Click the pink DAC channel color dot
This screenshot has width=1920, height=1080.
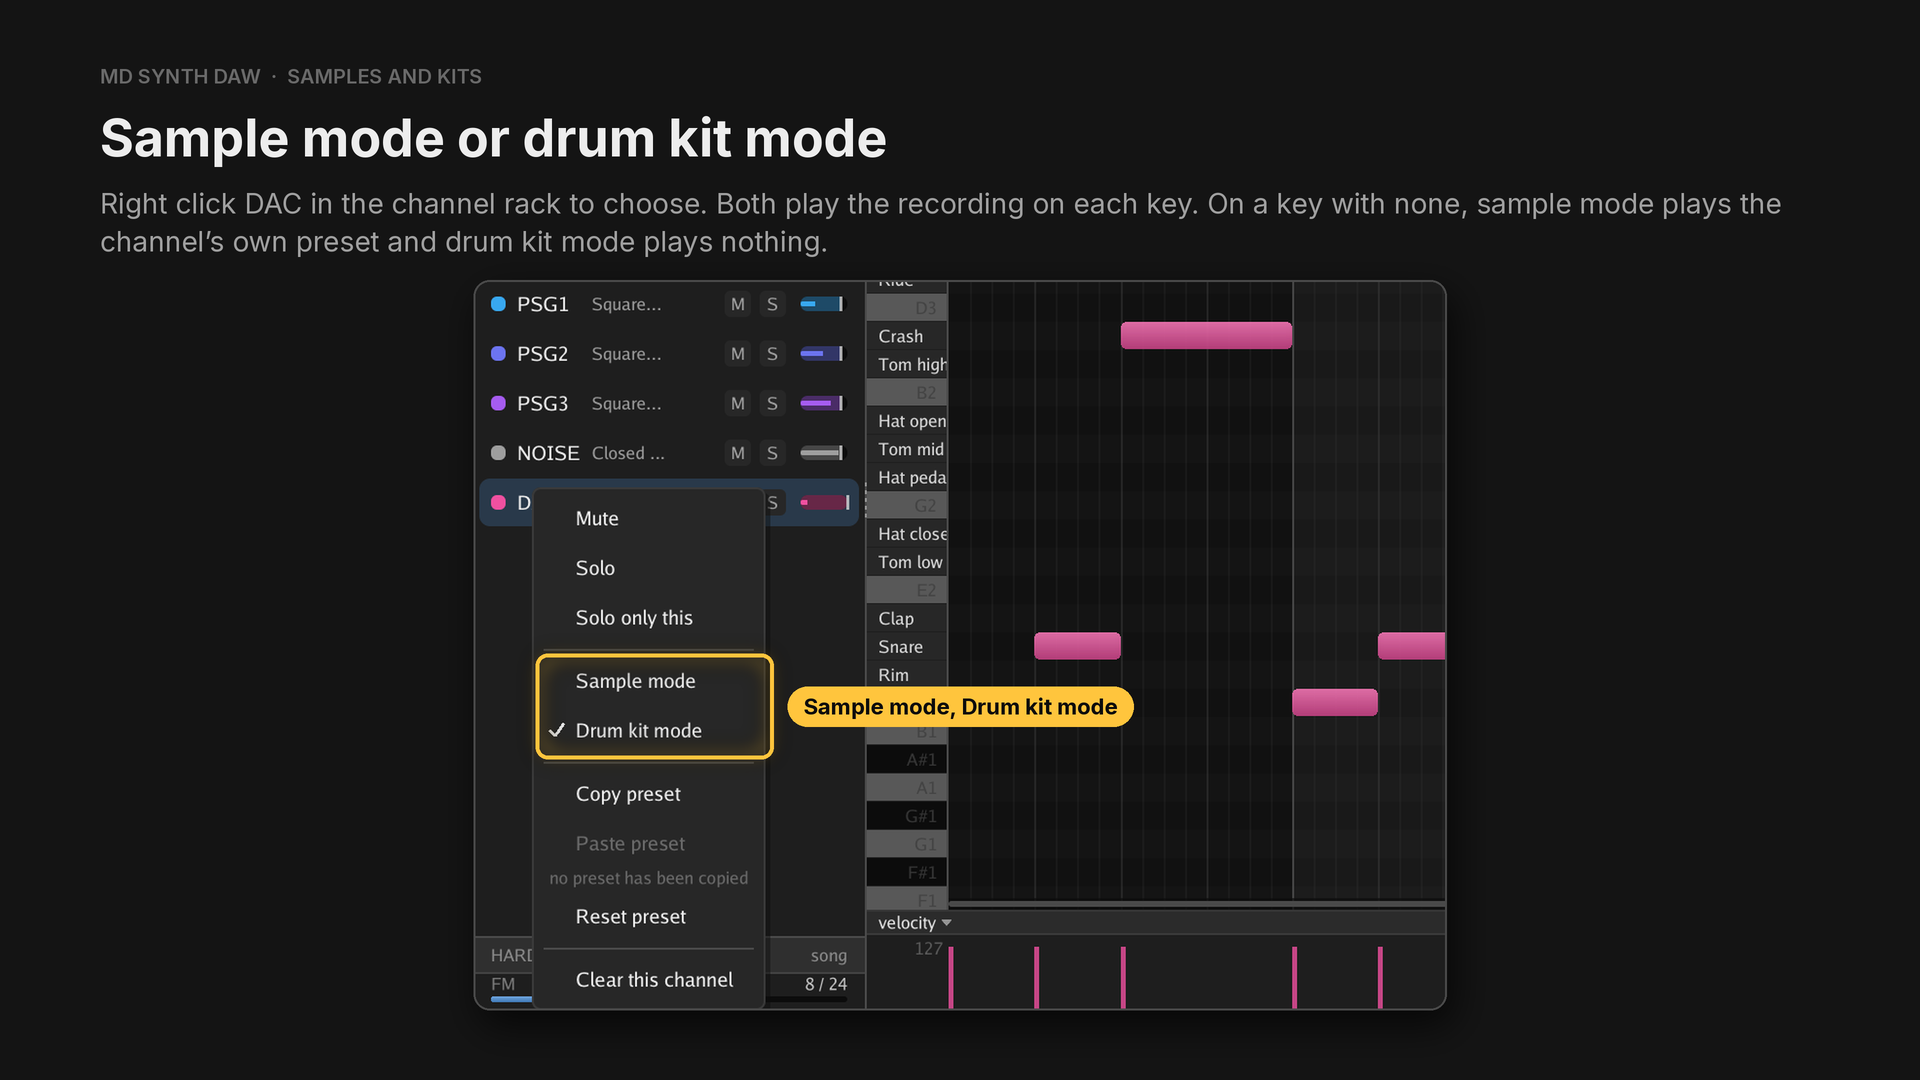(498, 503)
